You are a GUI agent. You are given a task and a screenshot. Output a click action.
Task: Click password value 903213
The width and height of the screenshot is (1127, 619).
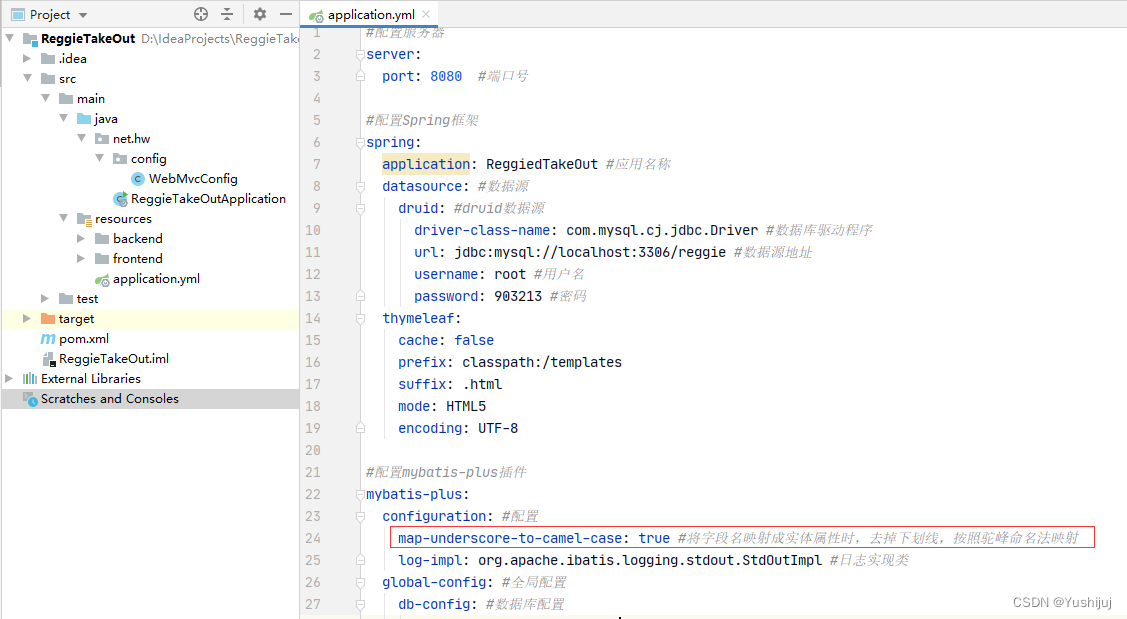point(518,296)
